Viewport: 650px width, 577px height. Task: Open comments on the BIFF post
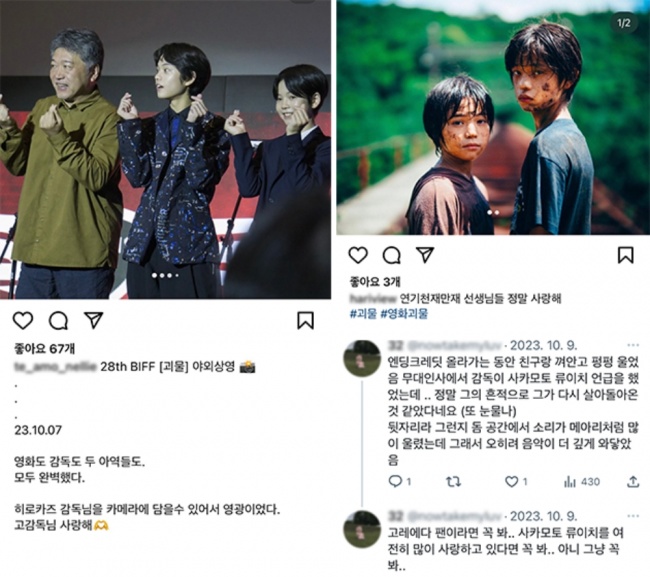click(x=58, y=320)
